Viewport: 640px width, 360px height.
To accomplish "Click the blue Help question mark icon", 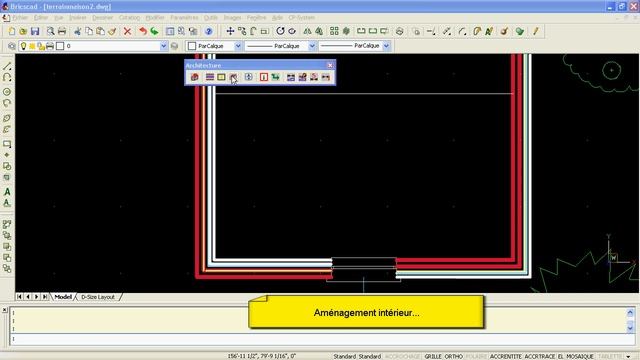I will point(209,31).
